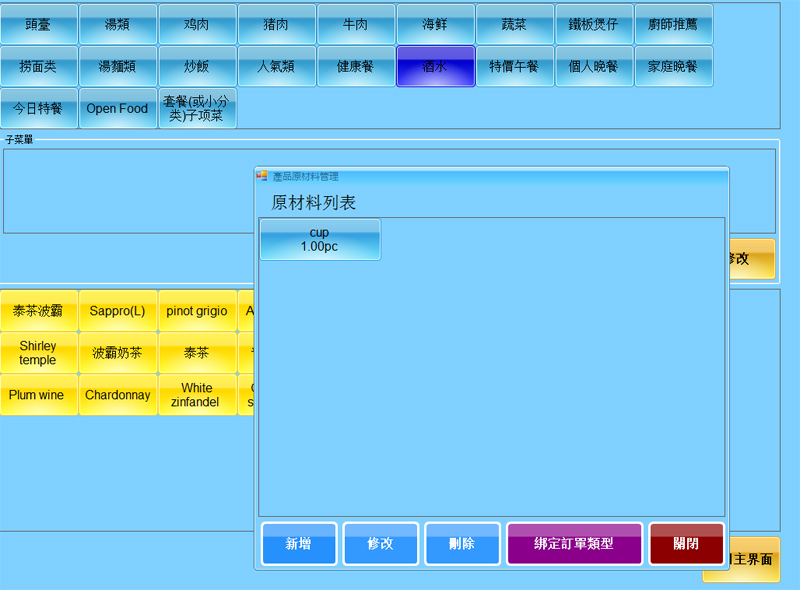Close the dialog with the red 關閉 button
Viewport: 800px width, 590px height.
pyautogui.click(x=686, y=544)
